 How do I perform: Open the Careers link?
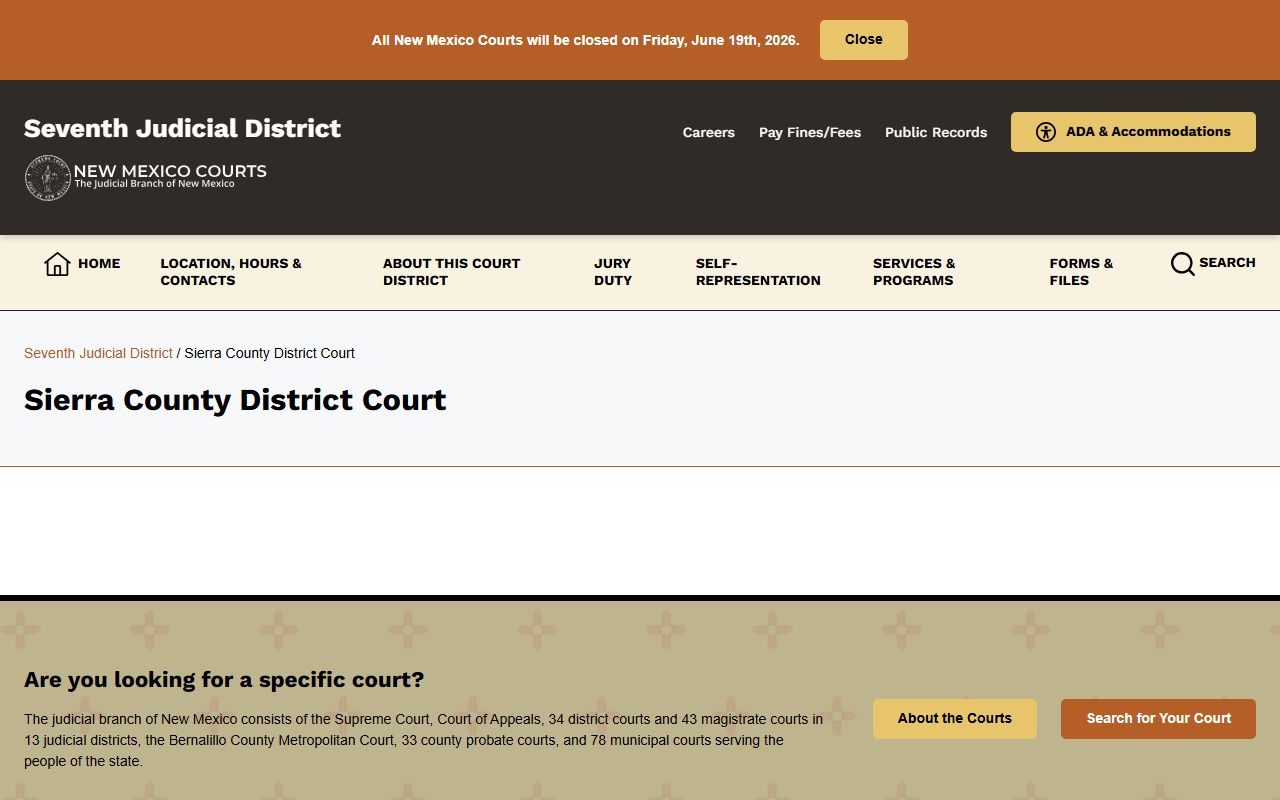[x=708, y=132]
